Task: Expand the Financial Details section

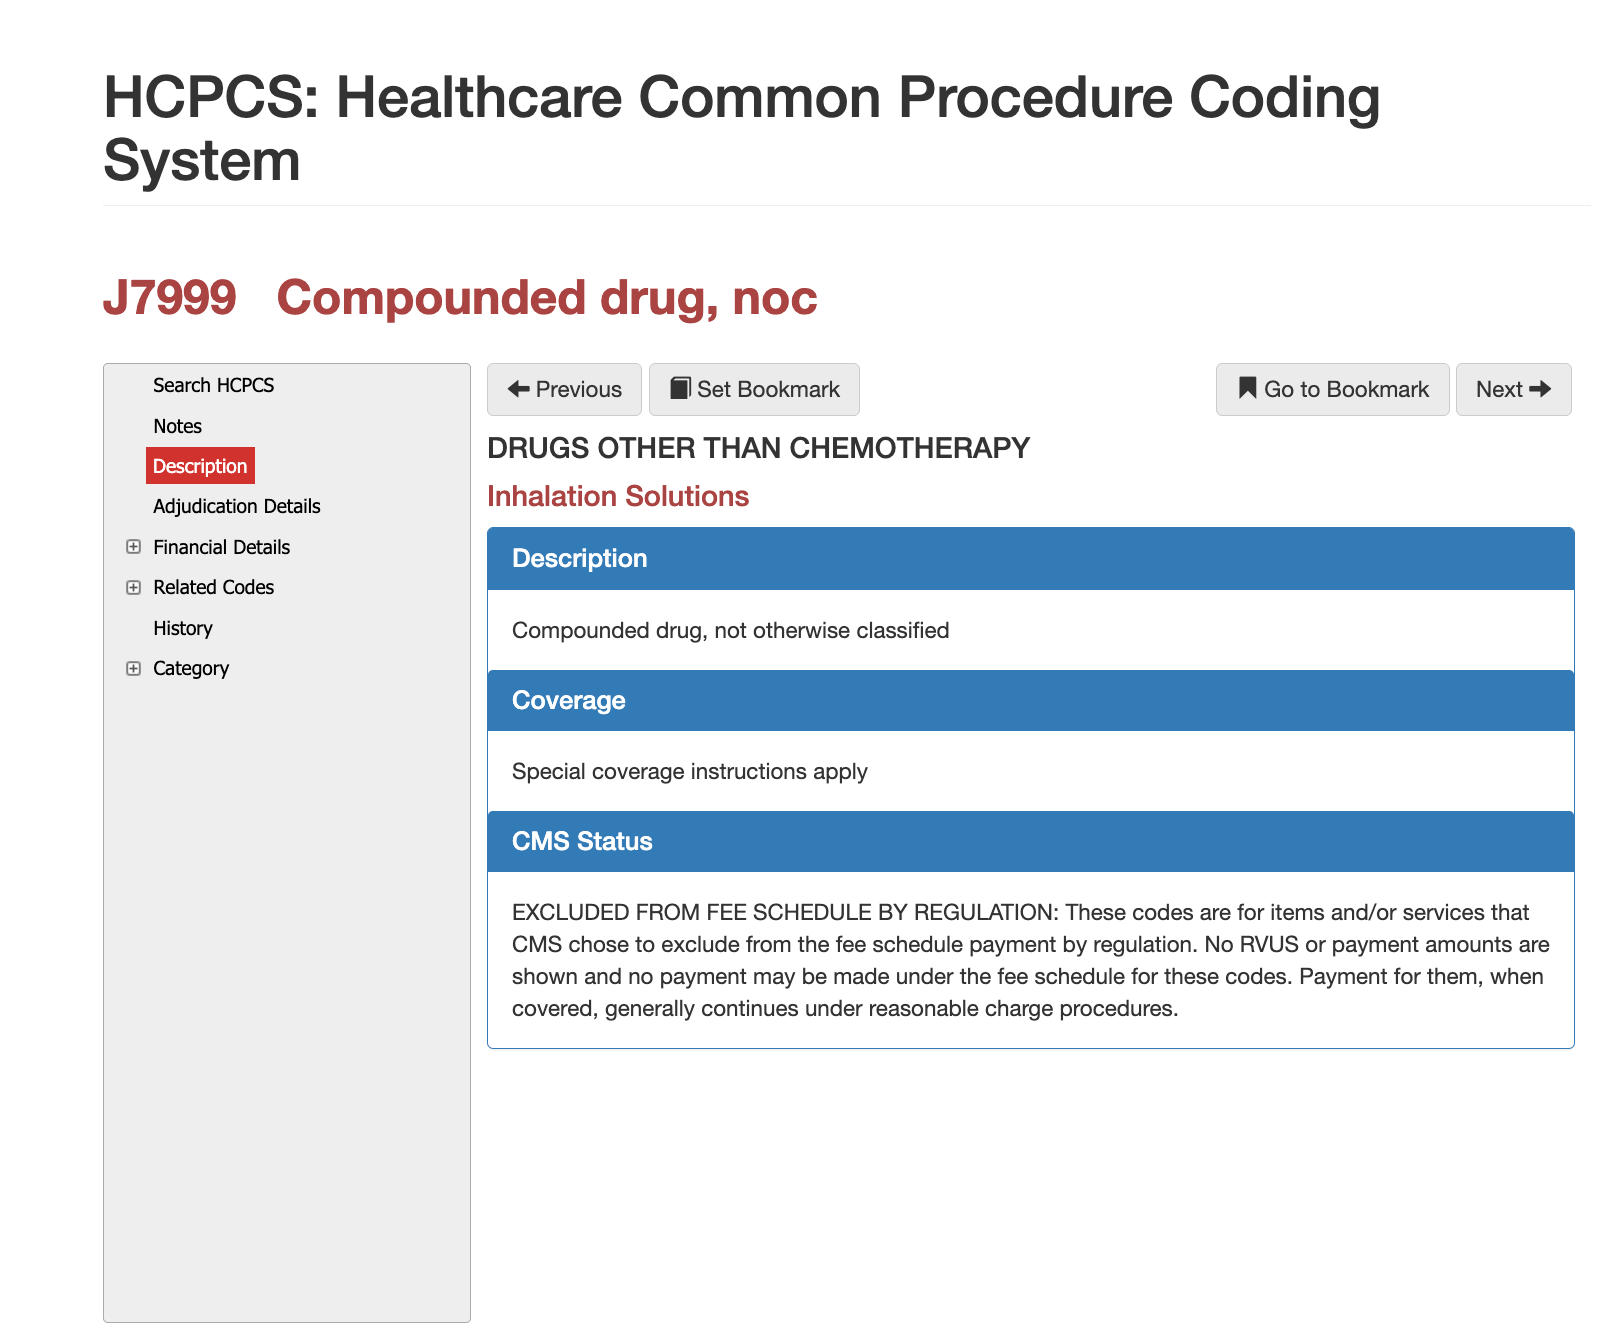Action: tap(221, 547)
